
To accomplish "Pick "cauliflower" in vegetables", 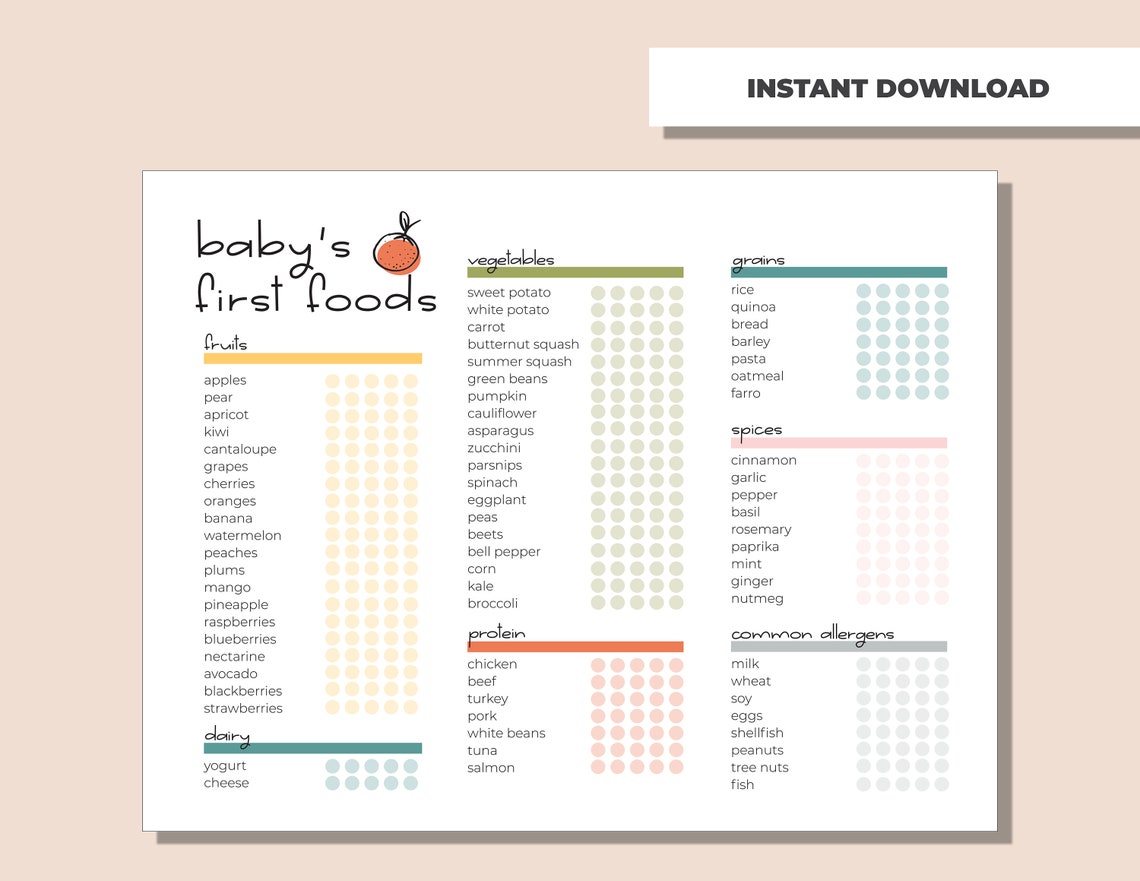I will pyautogui.click(x=502, y=413).
